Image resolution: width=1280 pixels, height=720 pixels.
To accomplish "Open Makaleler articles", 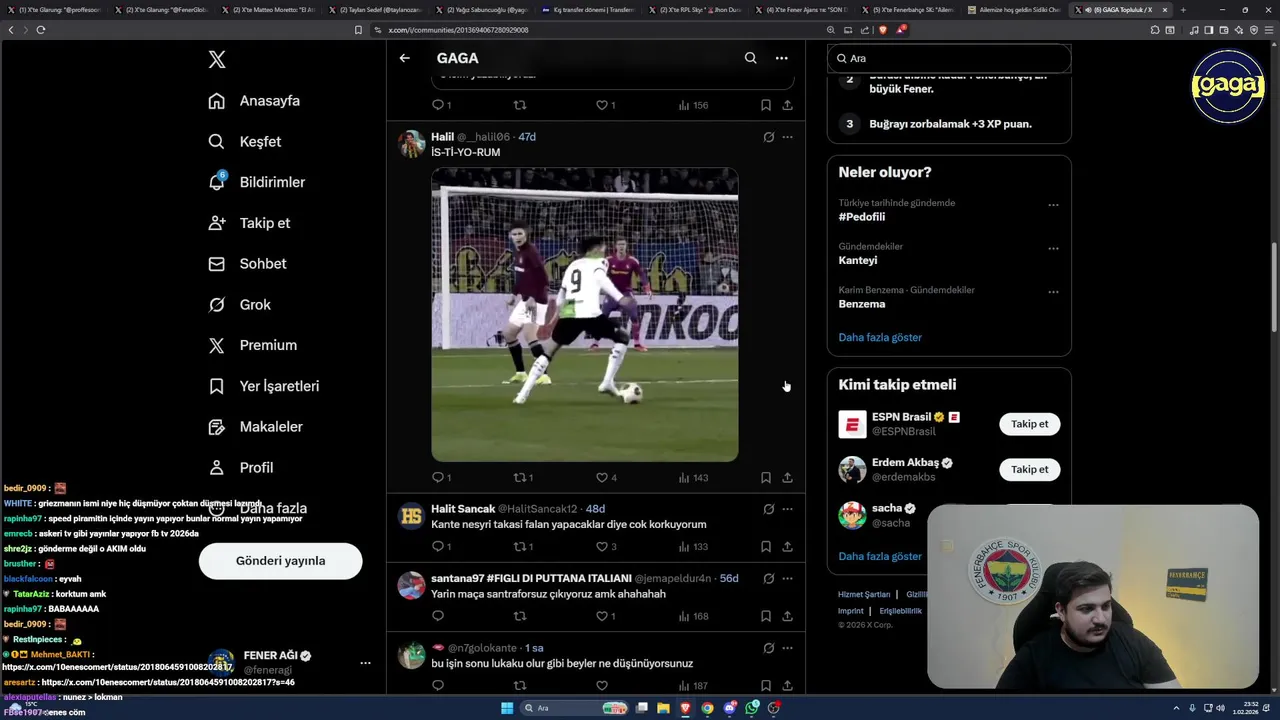I will [x=255, y=427].
